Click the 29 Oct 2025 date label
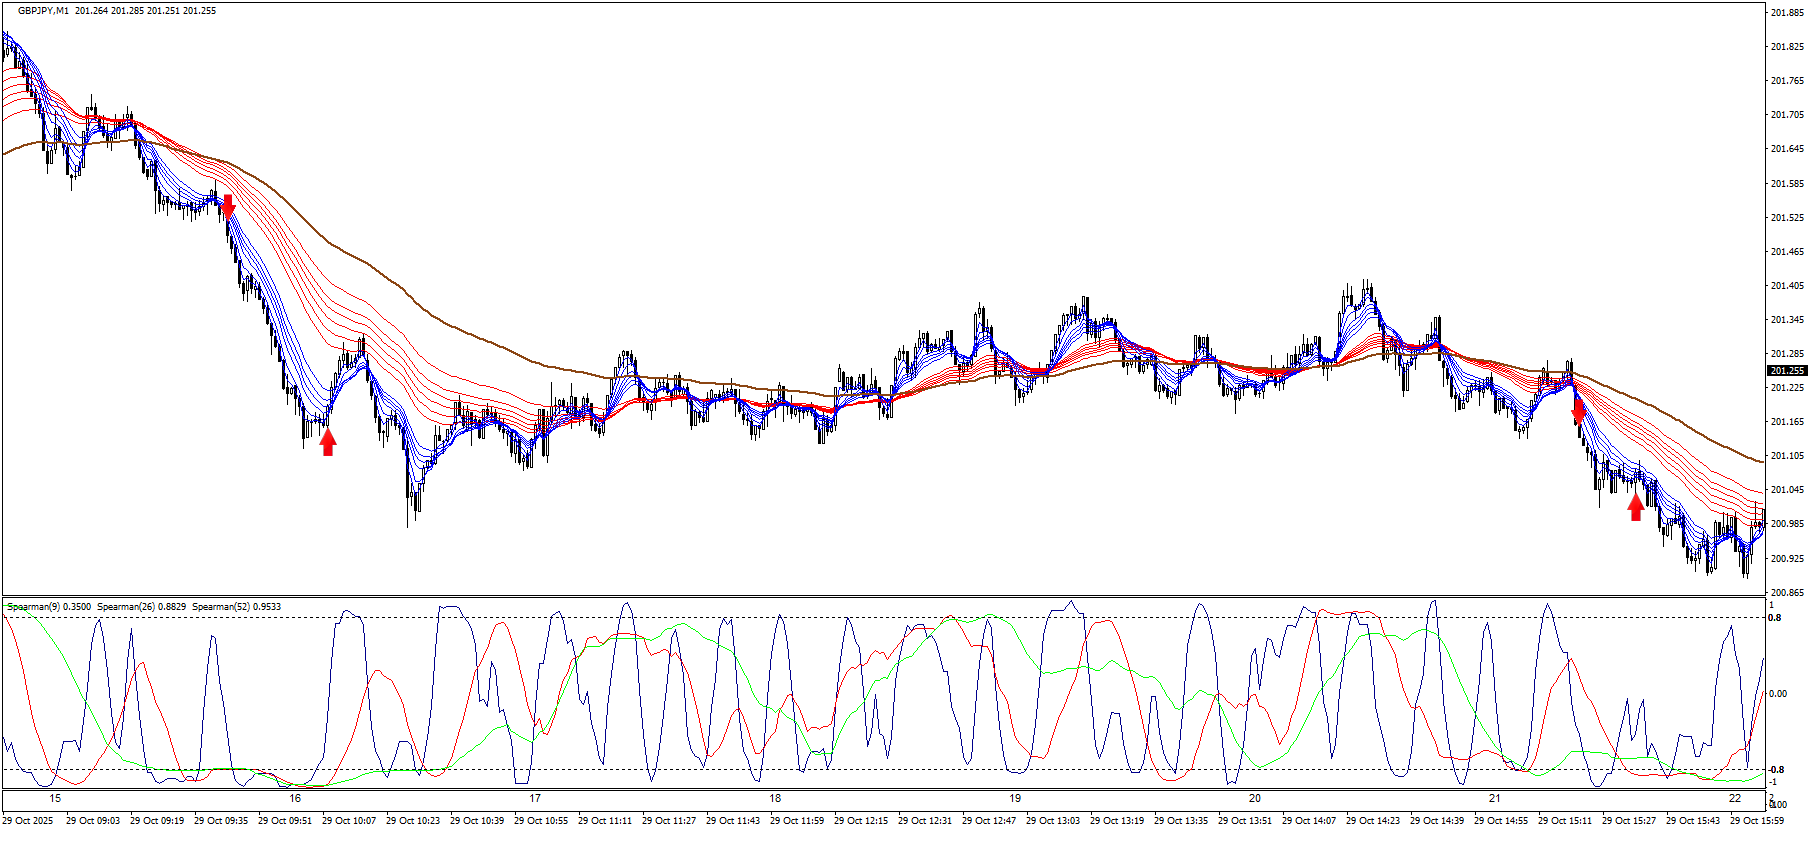 pyautogui.click(x=28, y=821)
